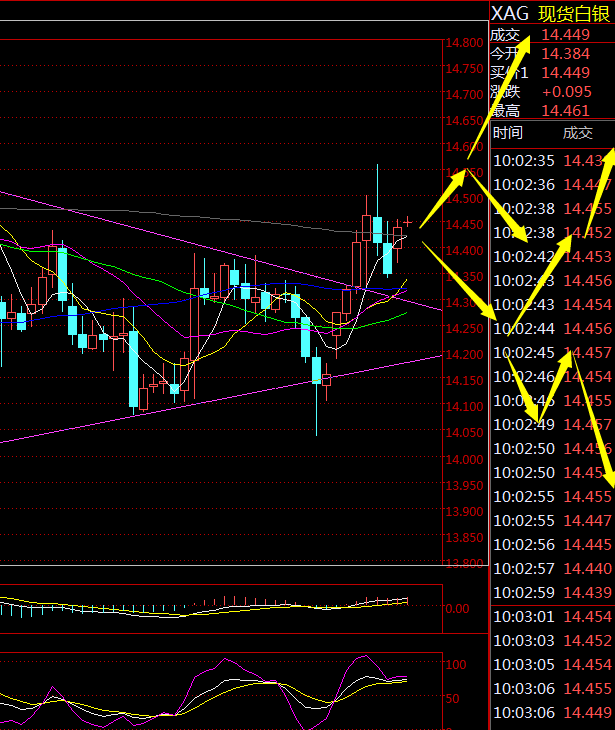The height and width of the screenshot is (730, 615).
Task: Click the 14.750 label on the price axis
Action: click(x=464, y=69)
